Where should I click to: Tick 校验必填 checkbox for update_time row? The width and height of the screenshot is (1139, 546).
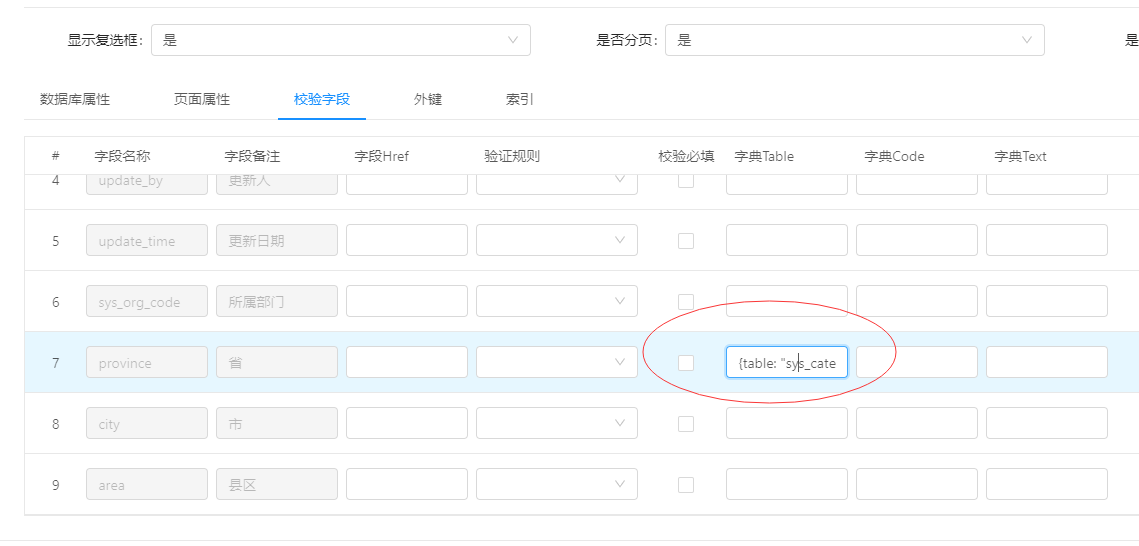coord(686,240)
